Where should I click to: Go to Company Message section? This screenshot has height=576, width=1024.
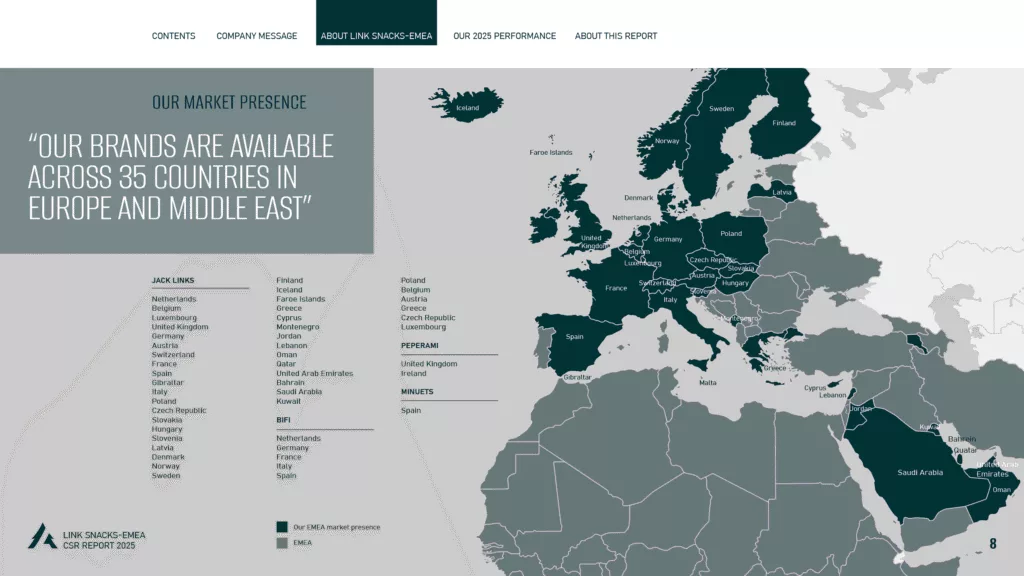pos(257,36)
